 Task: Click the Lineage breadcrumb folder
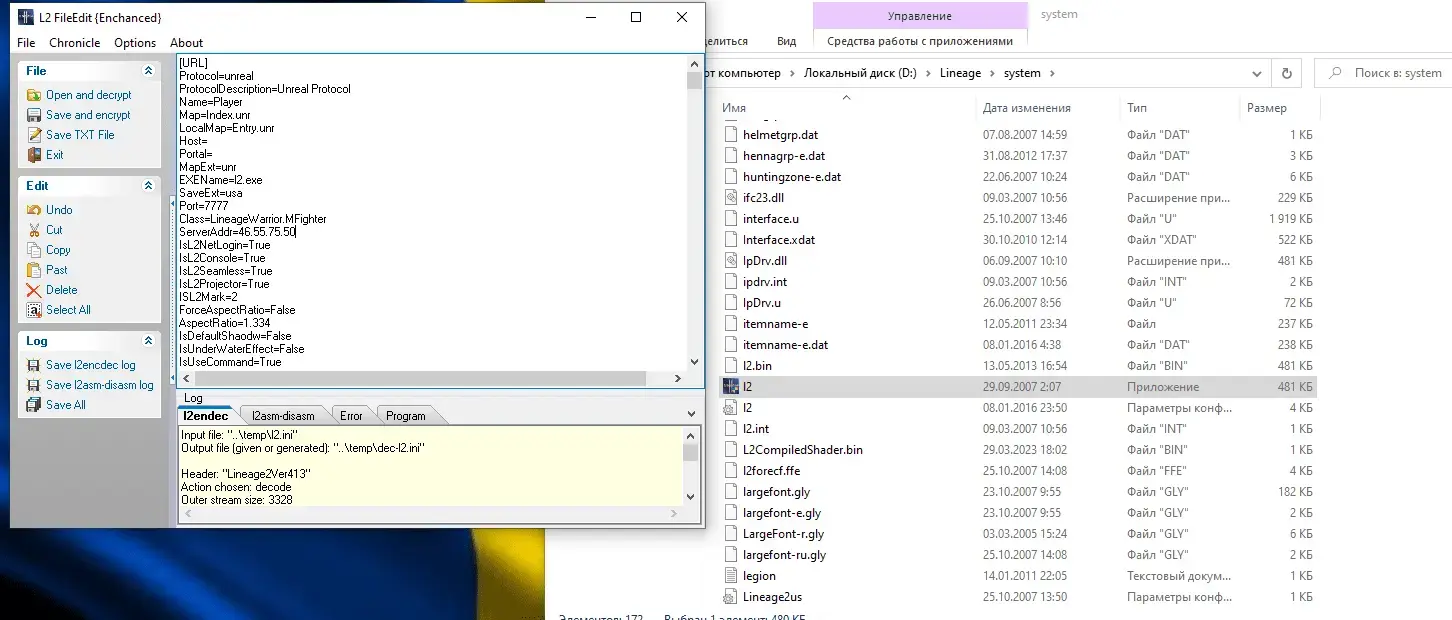point(960,73)
